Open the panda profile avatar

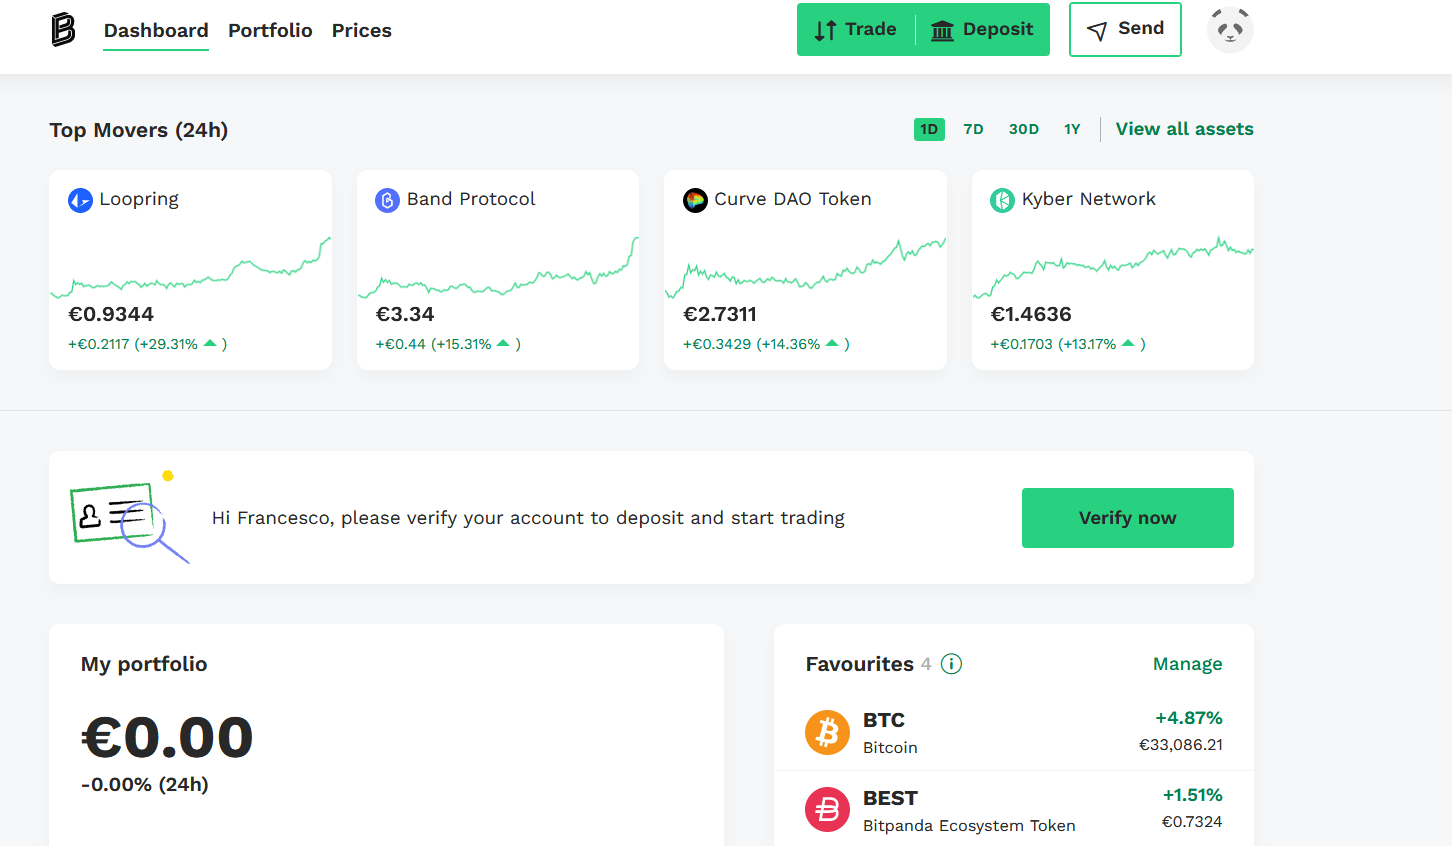point(1230,30)
